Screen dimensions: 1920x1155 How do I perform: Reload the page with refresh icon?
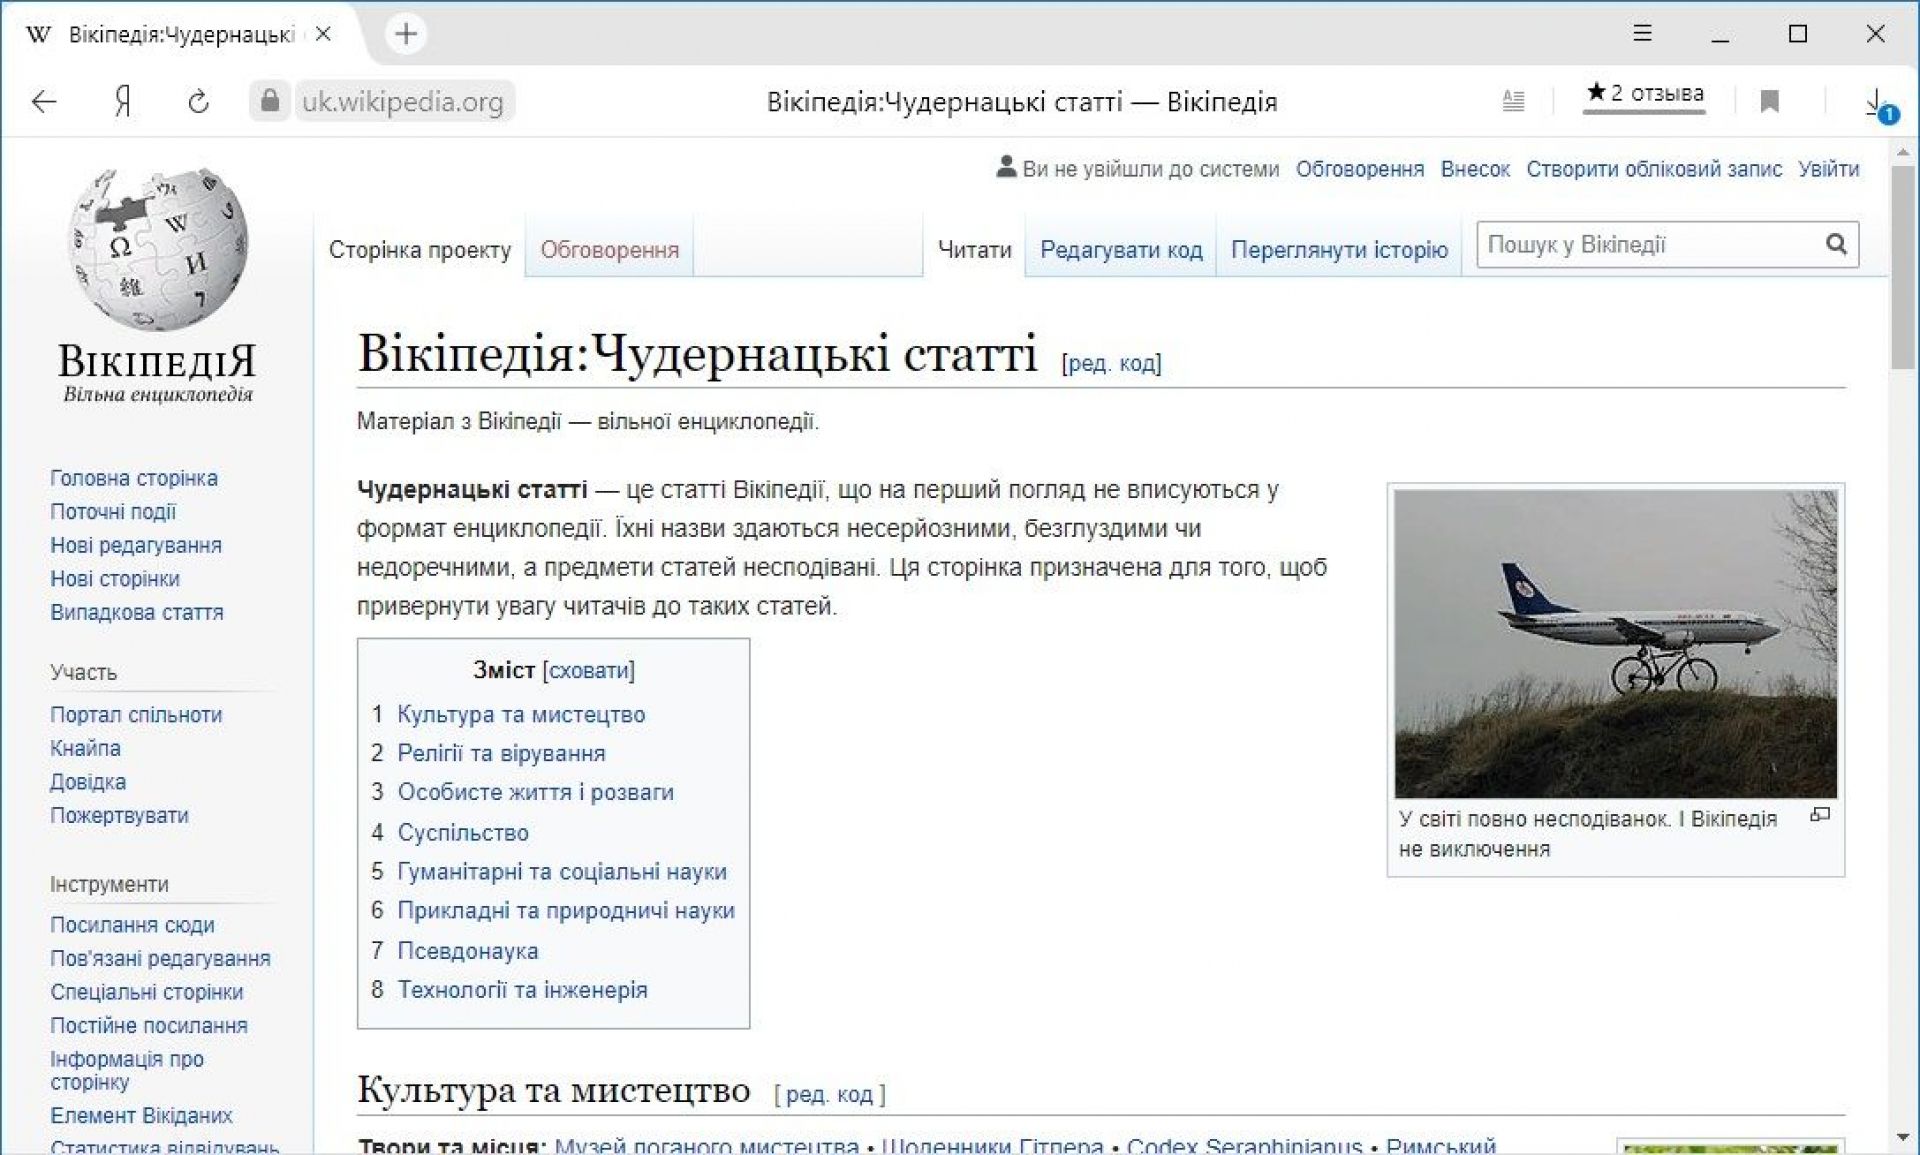coord(198,101)
